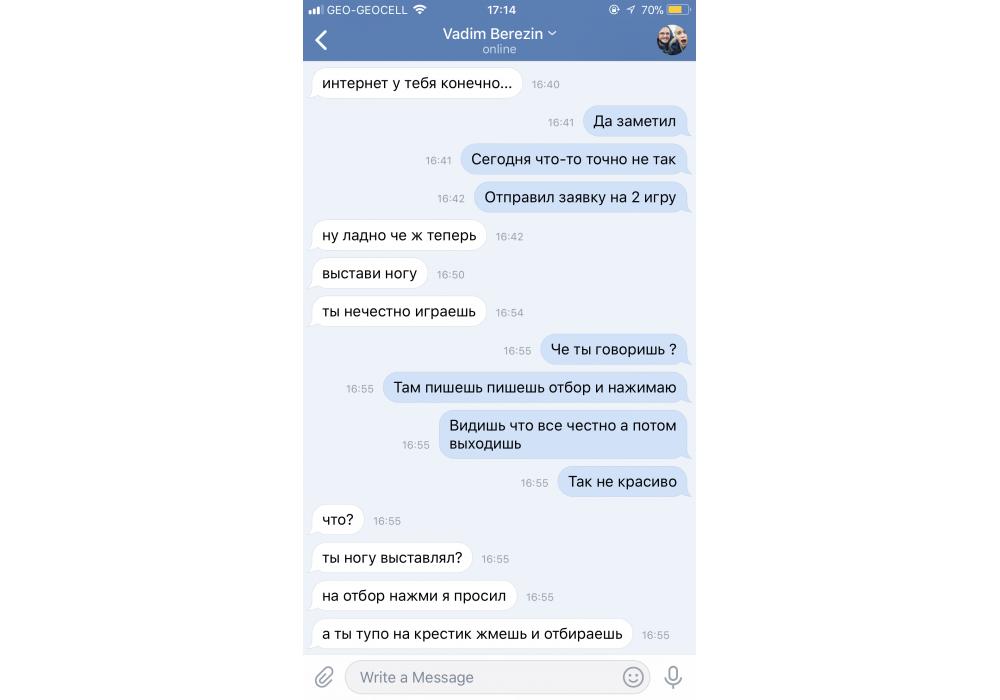
Task: Tap the rotation lock status icon
Action: tap(614, 10)
